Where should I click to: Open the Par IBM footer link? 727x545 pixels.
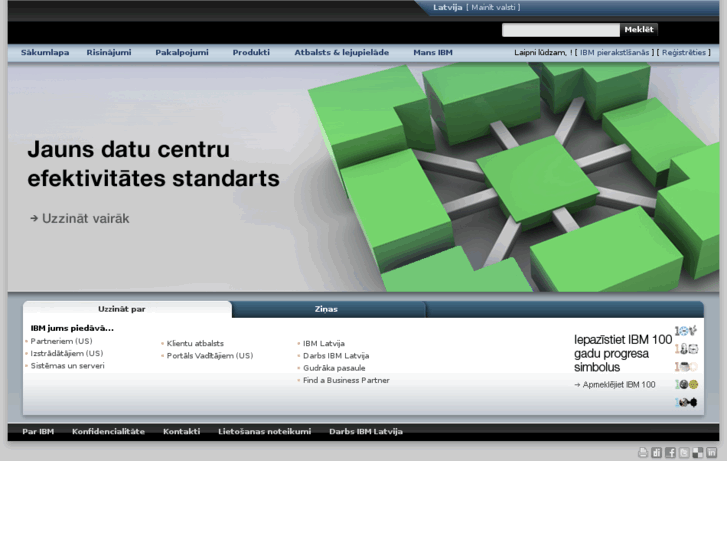pyautogui.click(x=38, y=431)
